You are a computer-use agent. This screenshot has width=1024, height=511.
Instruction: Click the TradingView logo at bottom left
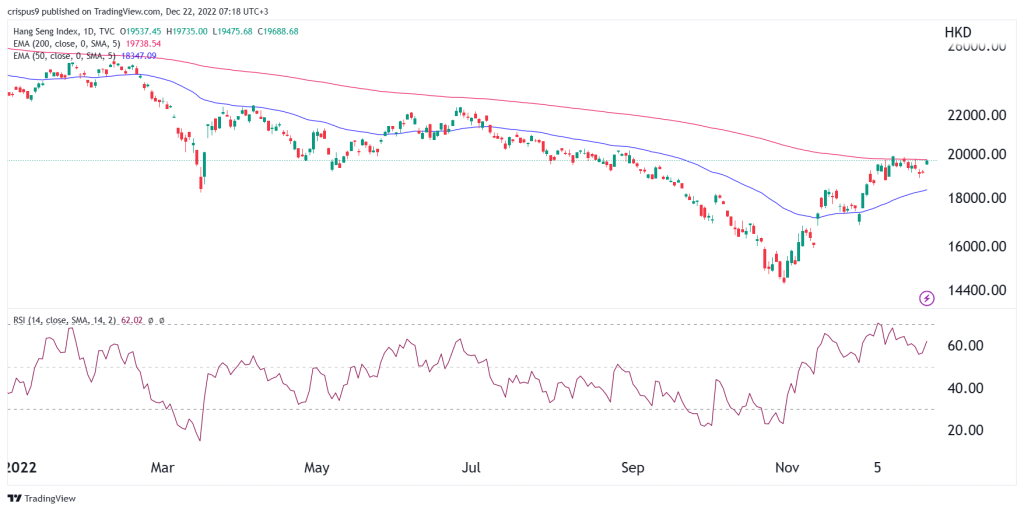click(x=32, y=498)
